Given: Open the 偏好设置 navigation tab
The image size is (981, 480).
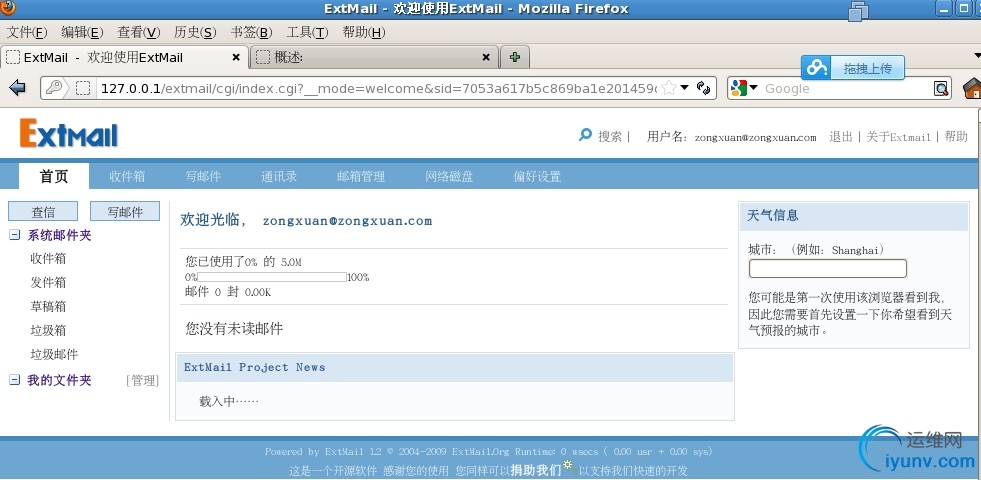Looking at the screenshot, I should pyautogui.click(x=537, y=176).
